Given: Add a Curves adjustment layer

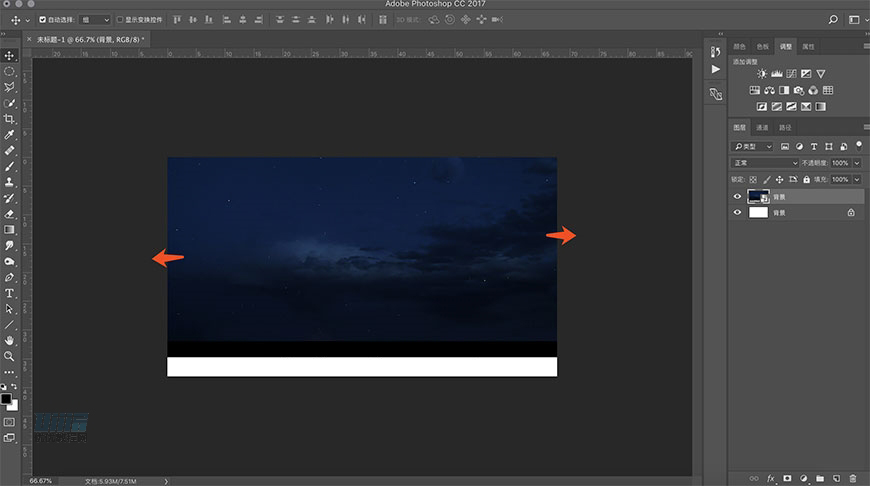Looking at the screenshot, I should pyautogui.click(x=791, y=74).
